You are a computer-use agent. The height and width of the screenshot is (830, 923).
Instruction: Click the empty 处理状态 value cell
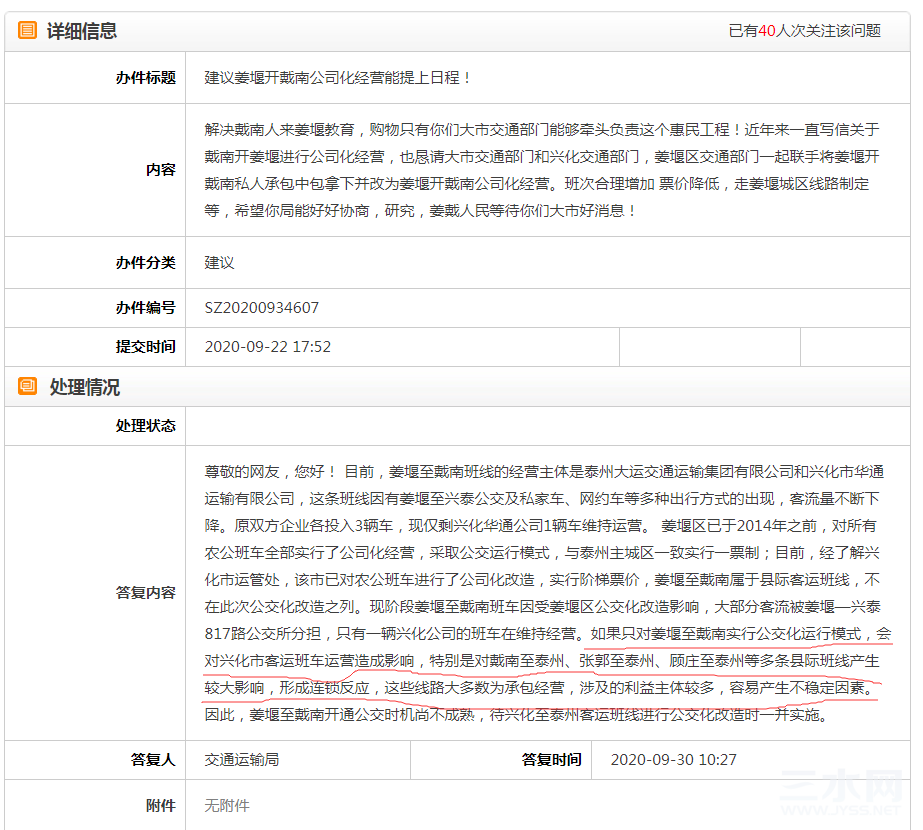click(547, 426)
